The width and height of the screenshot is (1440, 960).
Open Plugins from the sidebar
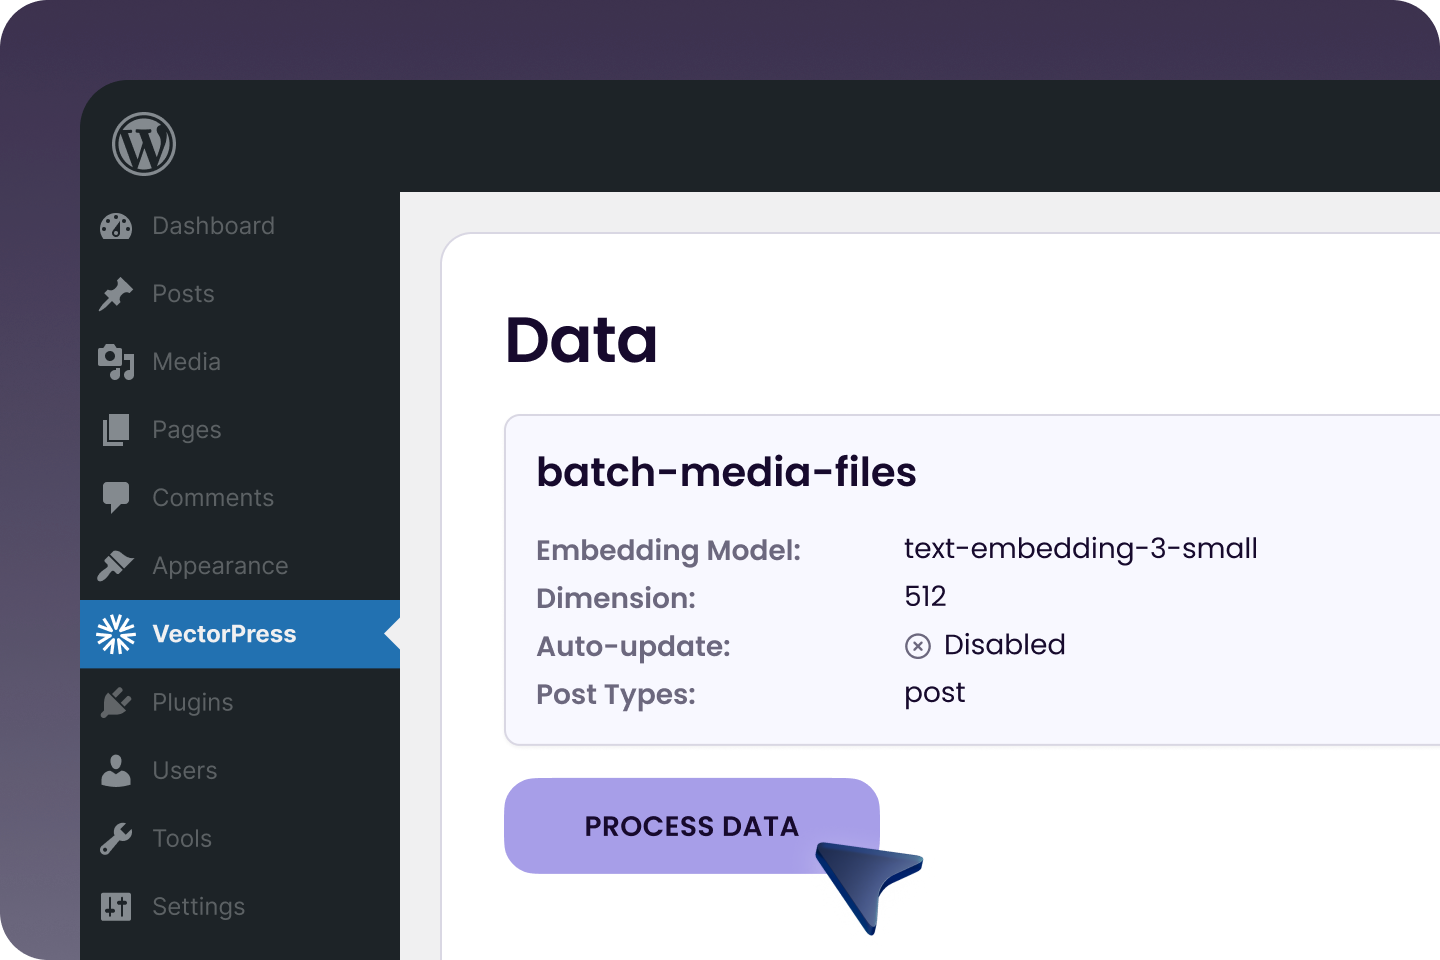coord(192,702)
